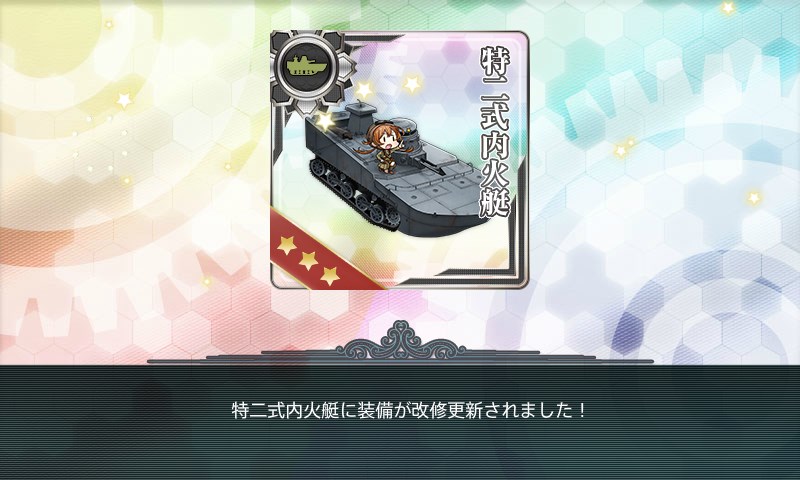Click the twinkling star at top right corner

click(728, 8)
